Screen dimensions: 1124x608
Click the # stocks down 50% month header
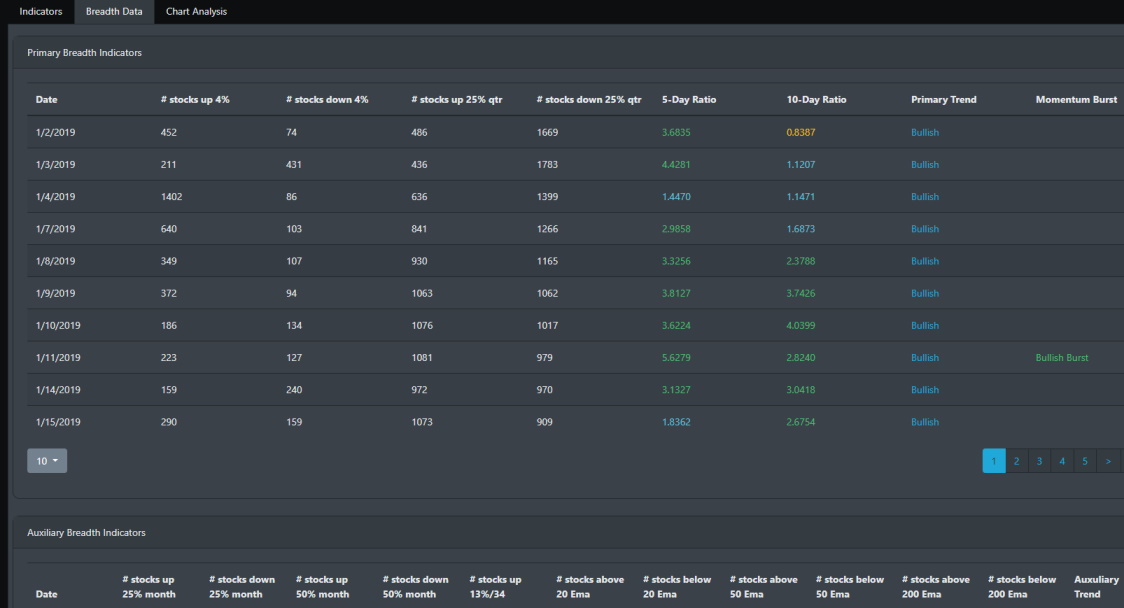(x=416, y=587)
